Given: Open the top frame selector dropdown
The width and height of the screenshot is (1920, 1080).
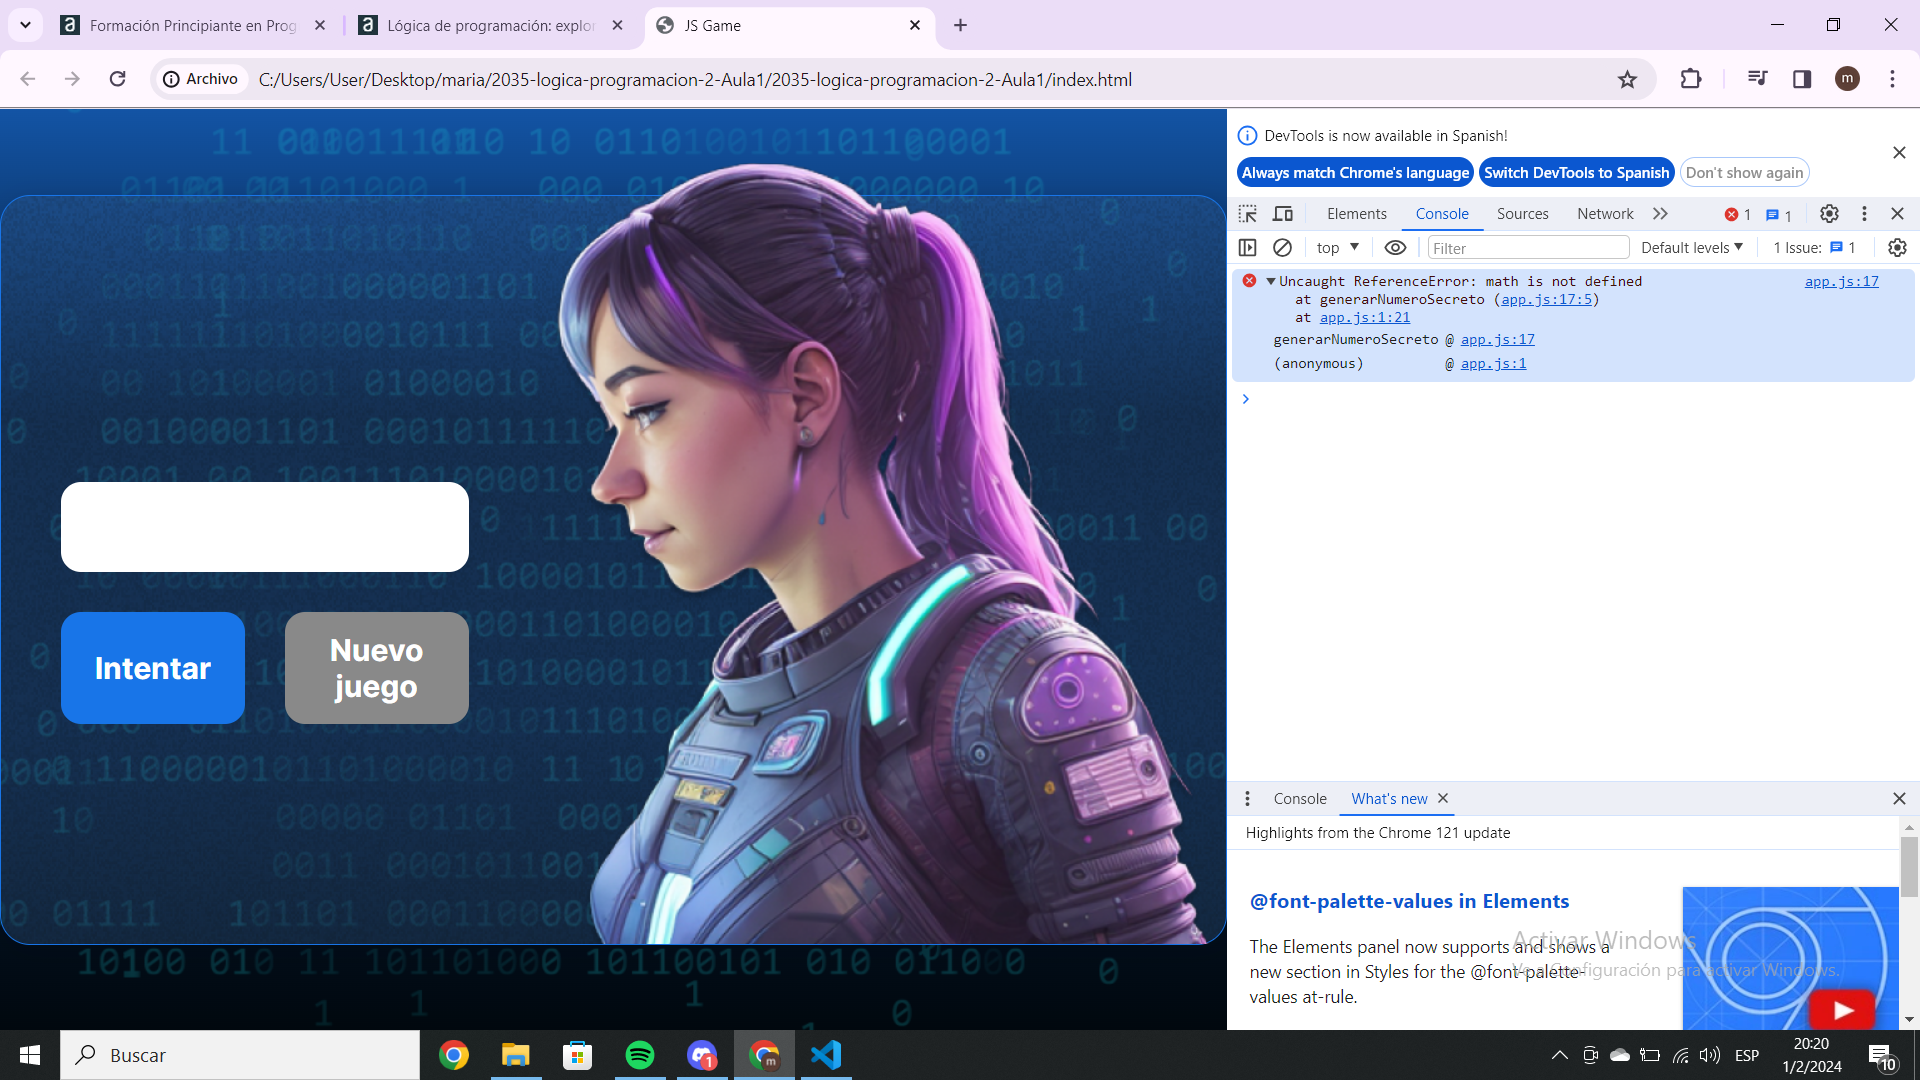Looking at the screenshot, I should (x=1337, y=247).
